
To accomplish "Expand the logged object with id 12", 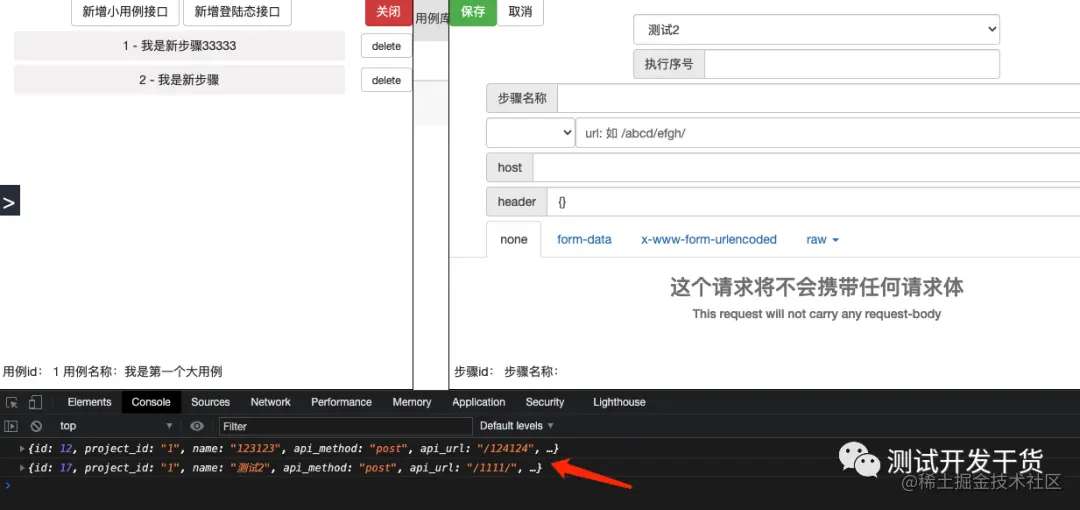I will [x=22, y=449].
